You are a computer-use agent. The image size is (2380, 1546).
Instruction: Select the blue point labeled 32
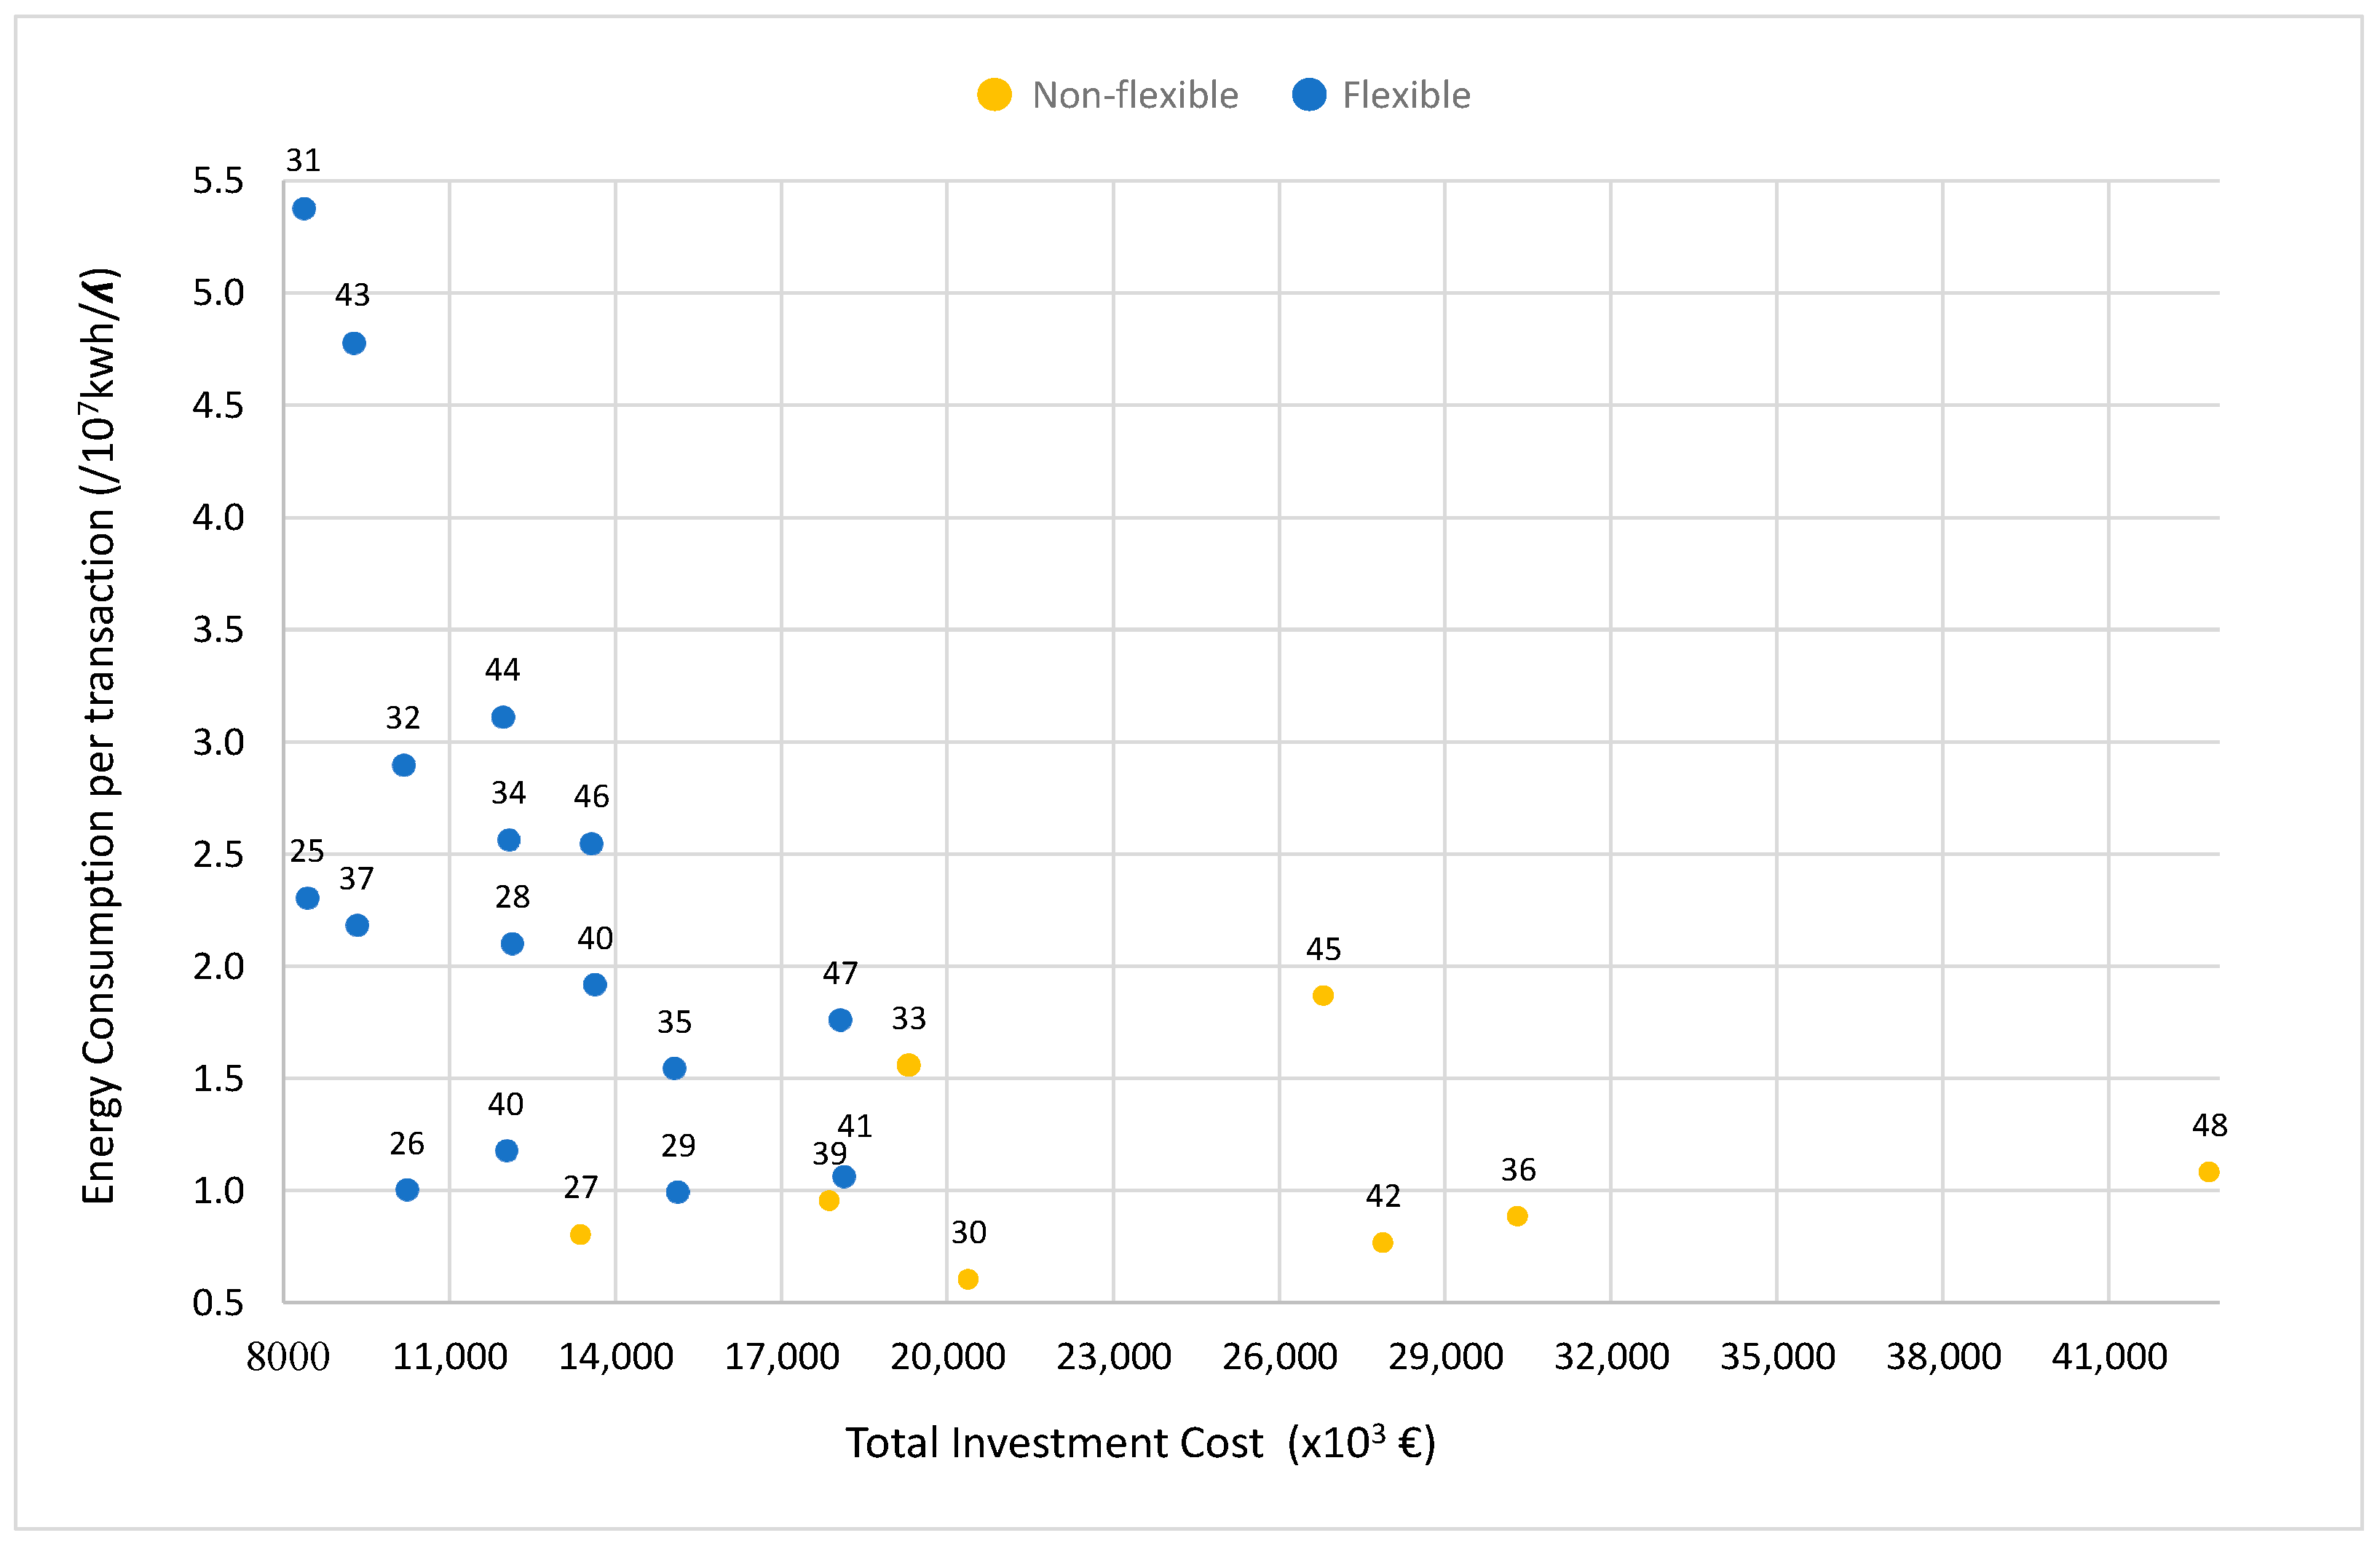point(404,765)
